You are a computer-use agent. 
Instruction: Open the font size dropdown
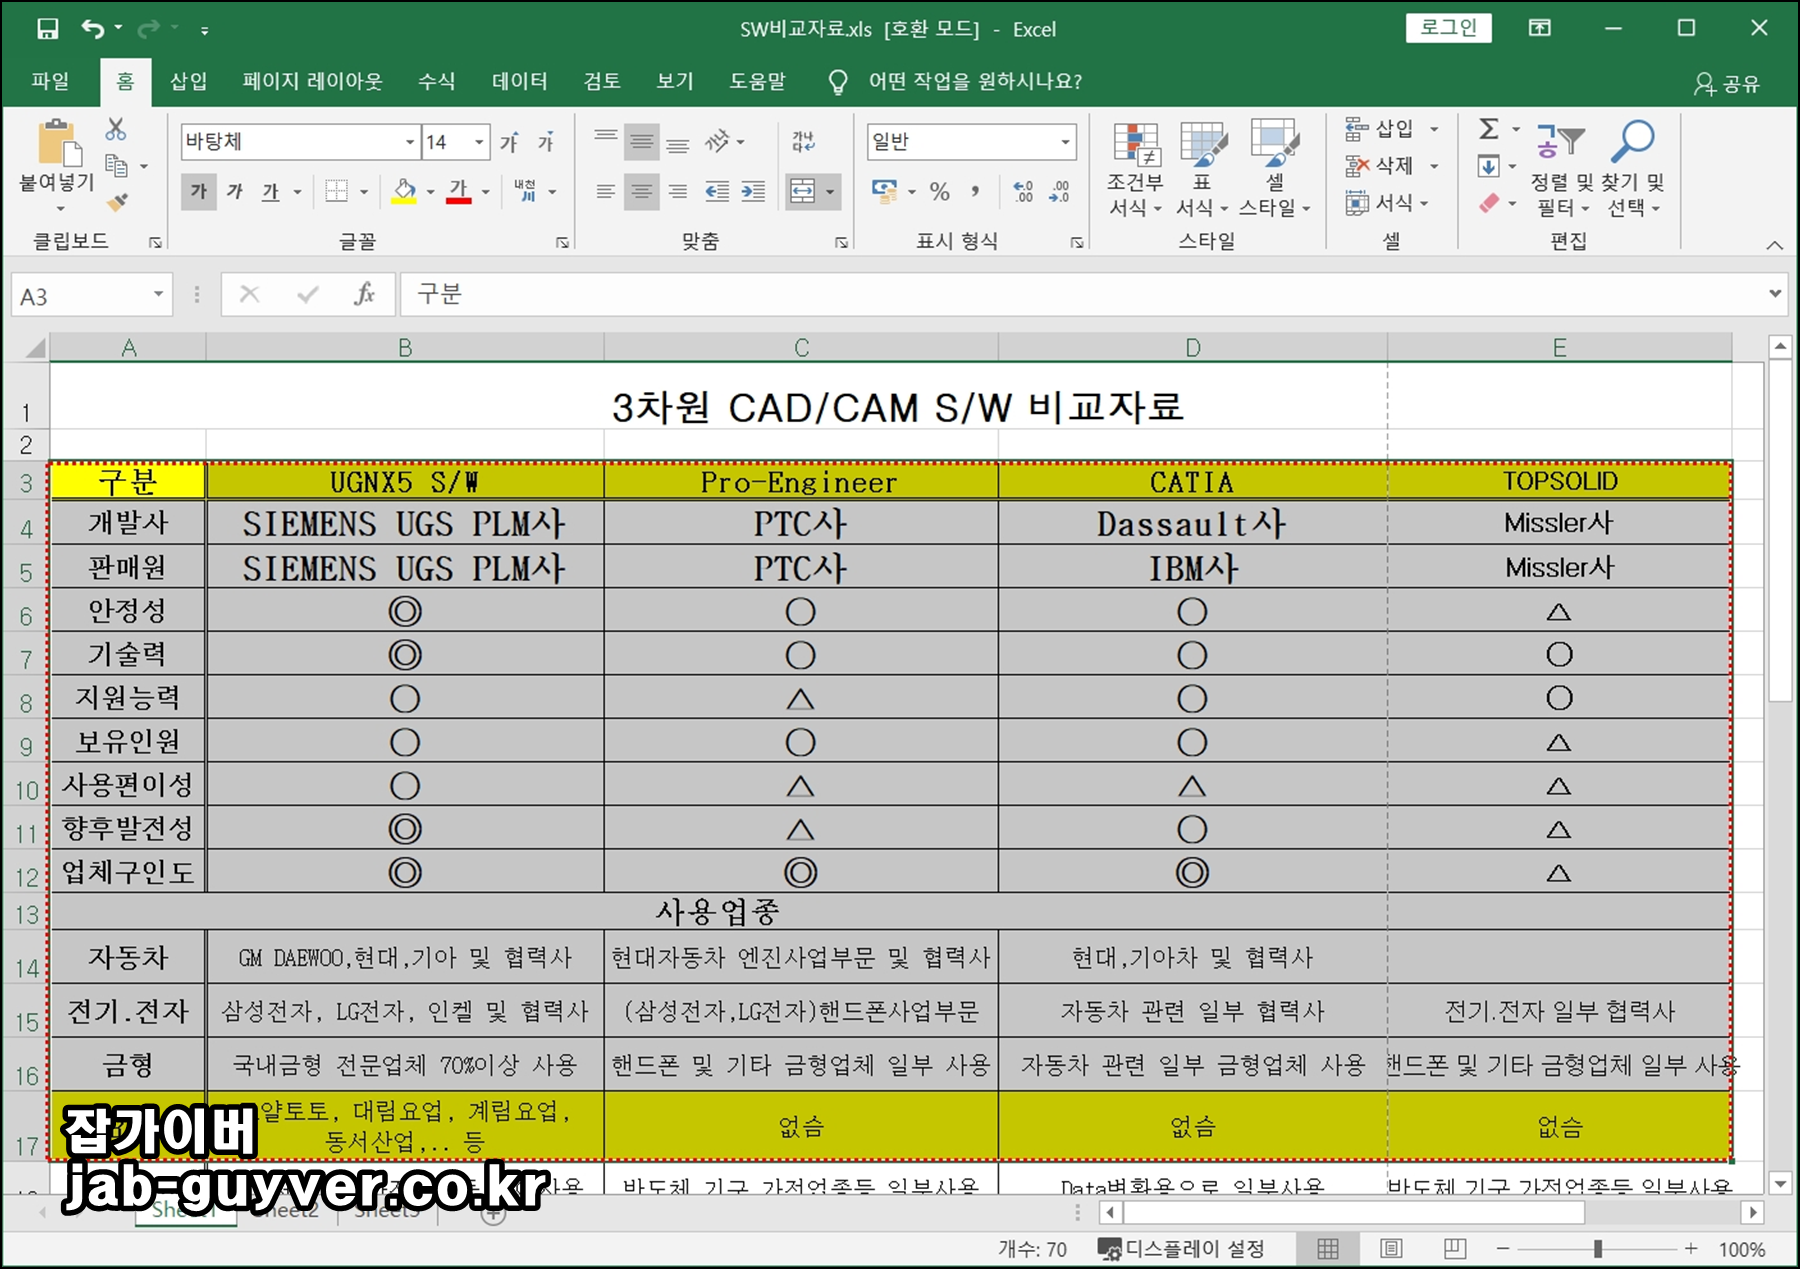pyautogui.click(x=479, y=142)
